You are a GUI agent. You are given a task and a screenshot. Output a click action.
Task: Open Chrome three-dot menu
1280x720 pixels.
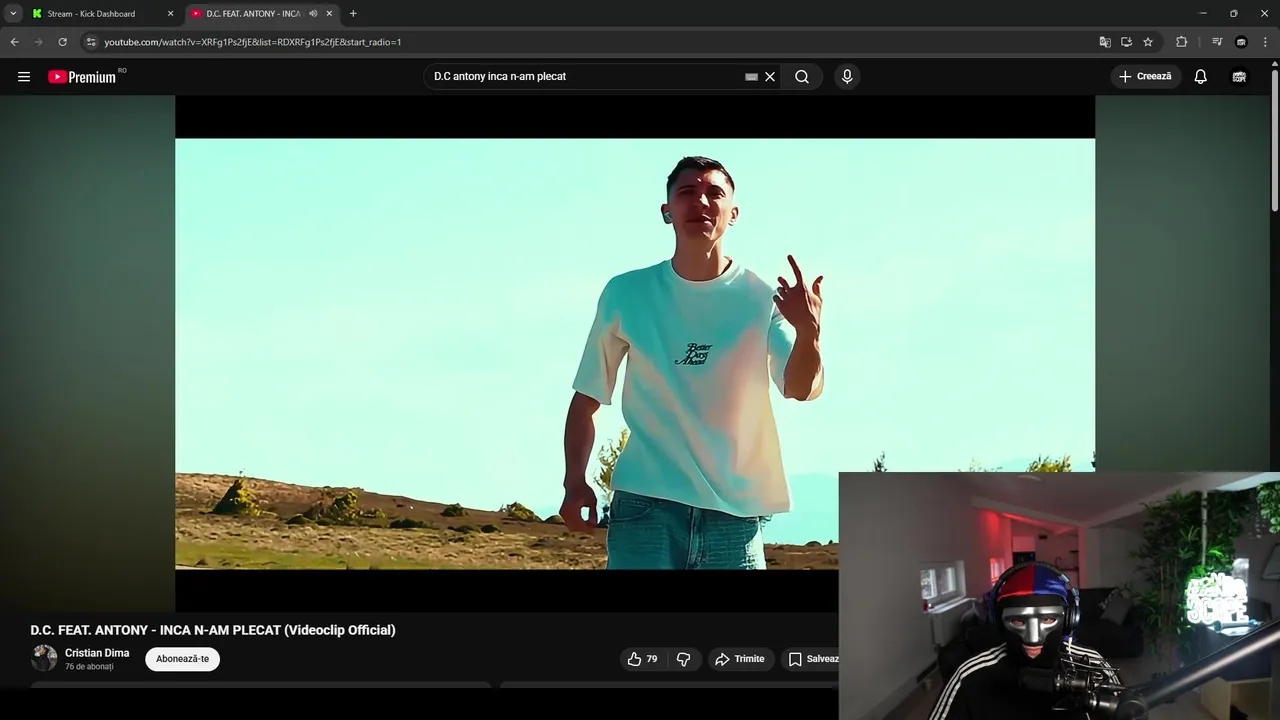(1265, 42)
